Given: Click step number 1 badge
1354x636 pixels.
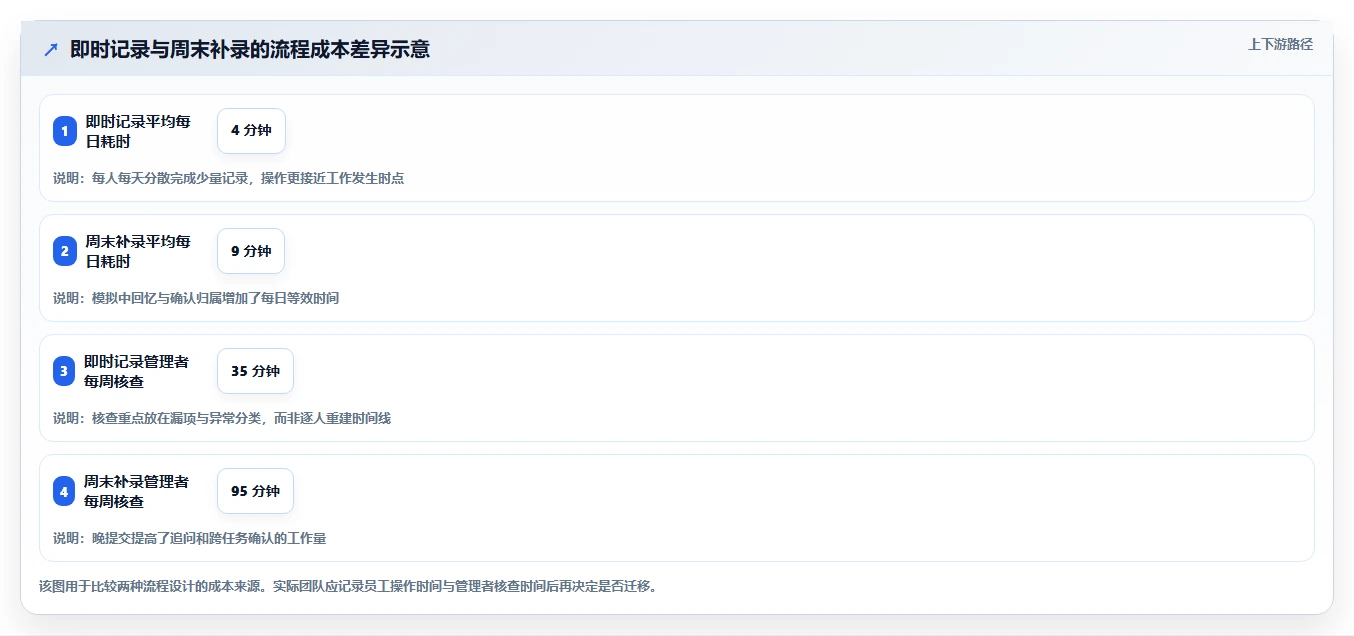Looking at the screenshot, I should click(x=65, y=131).
